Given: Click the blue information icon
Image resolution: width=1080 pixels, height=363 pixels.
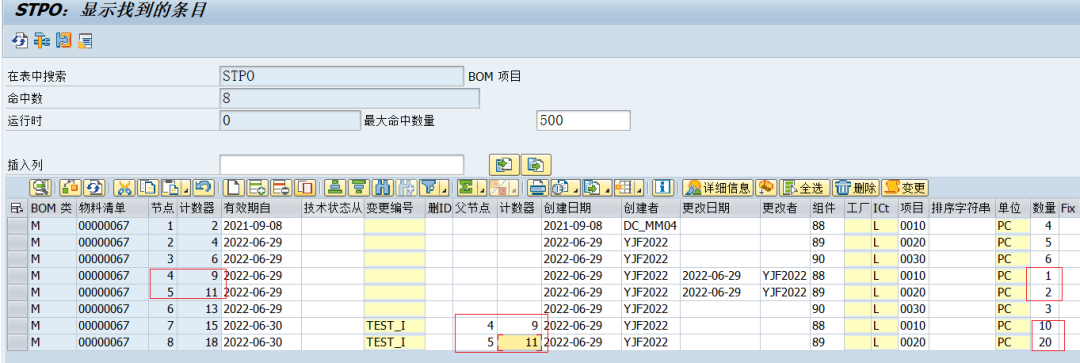Looking at the screenshot, I should point(663,187).
